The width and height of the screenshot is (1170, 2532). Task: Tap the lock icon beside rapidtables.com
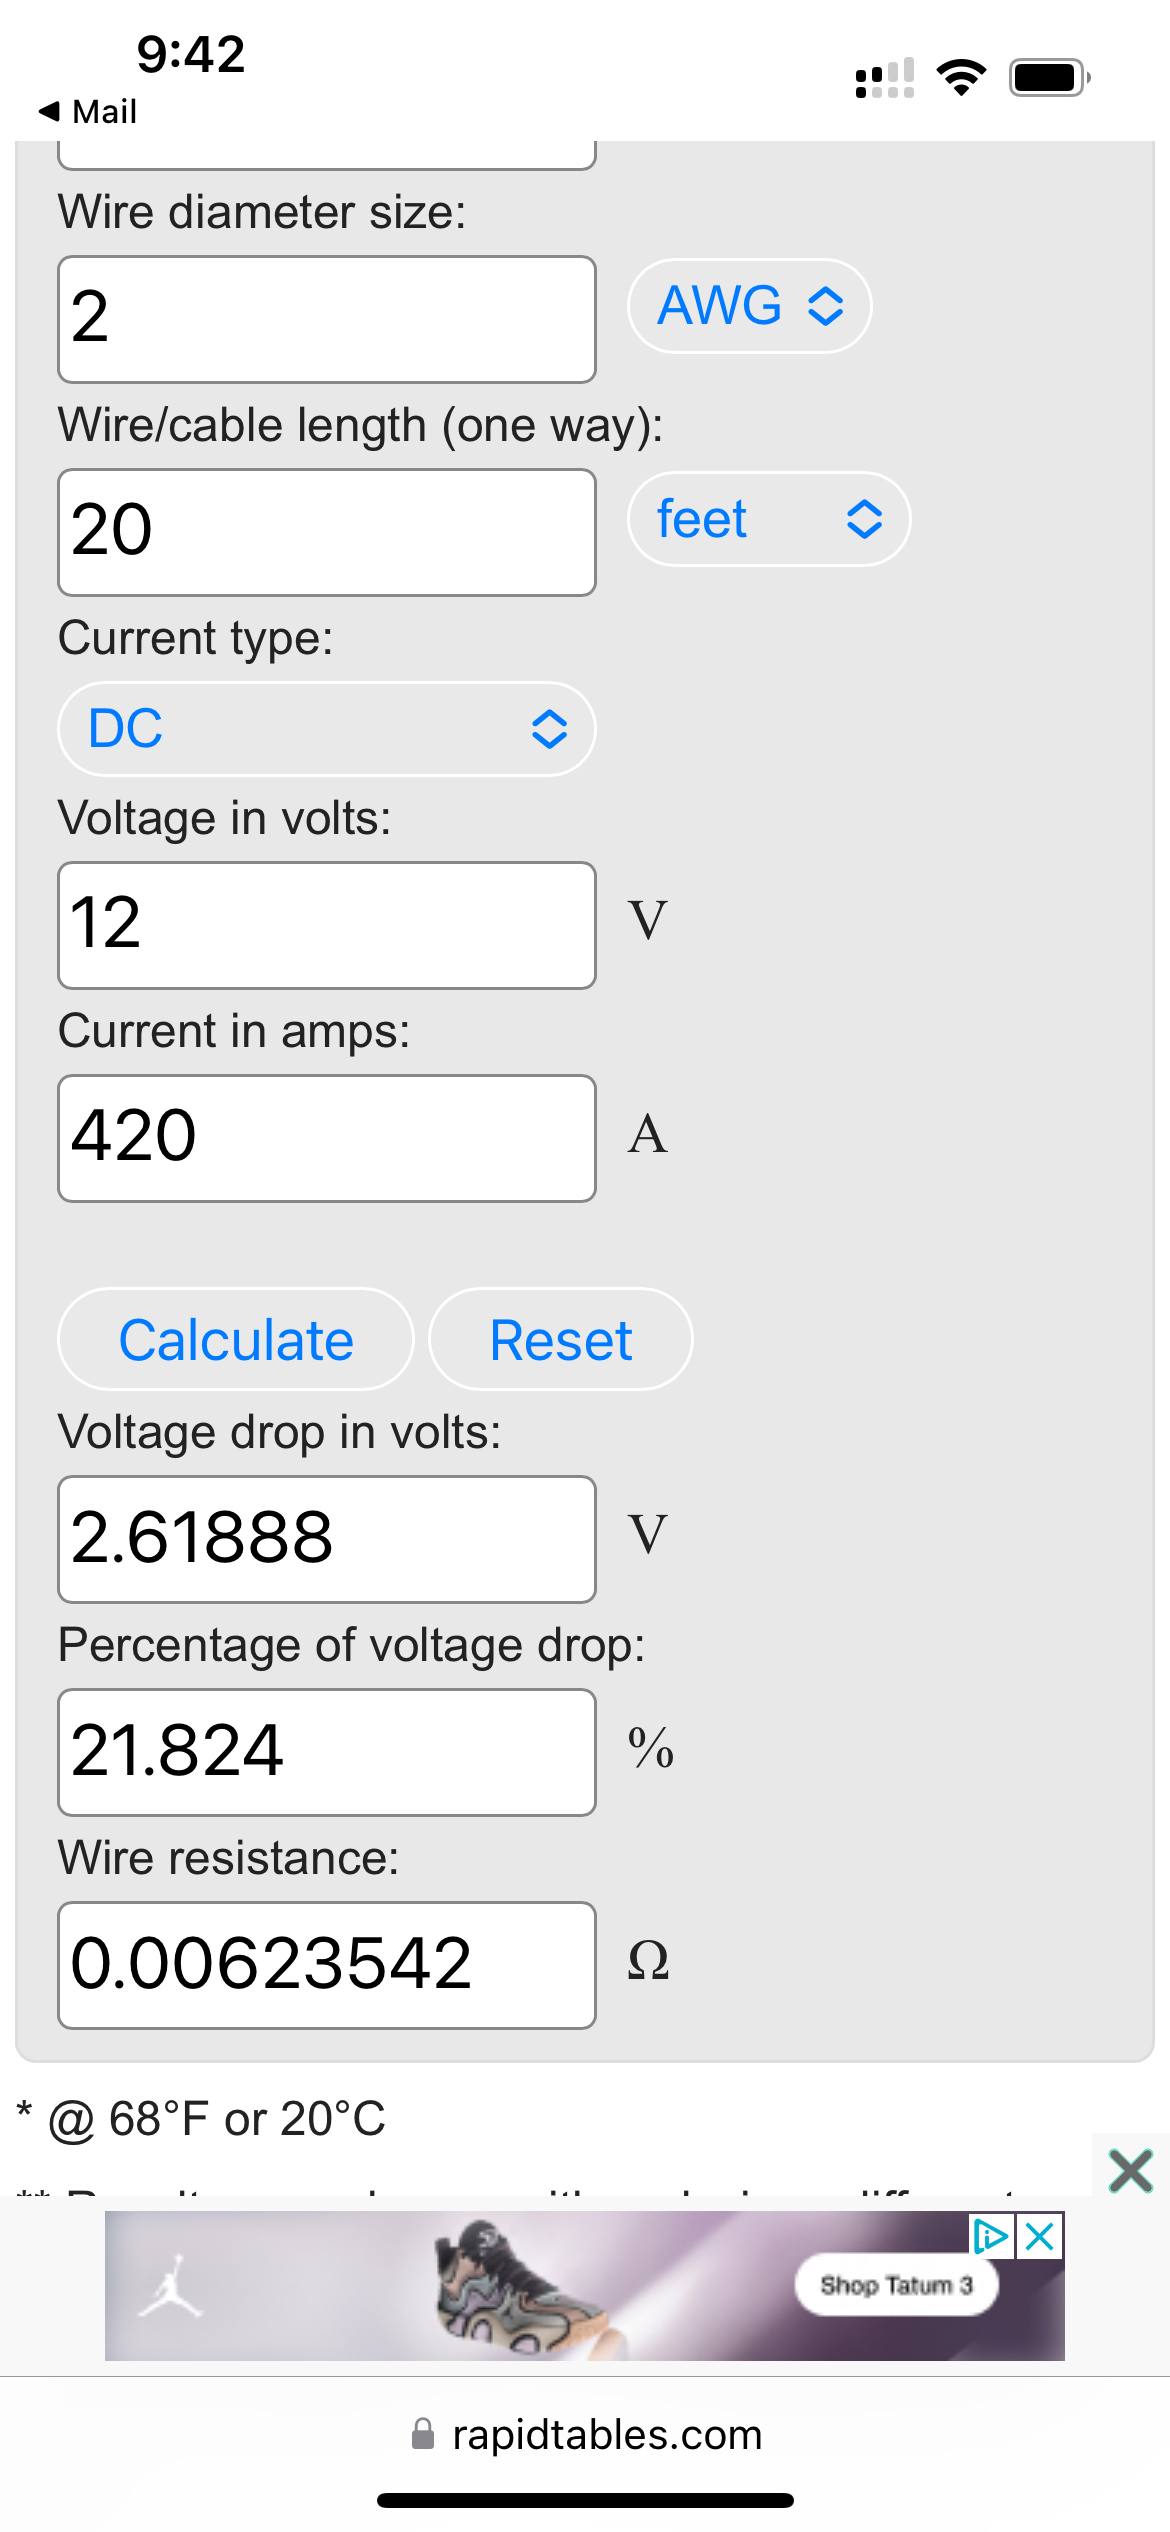click(x=423, y=2434)
